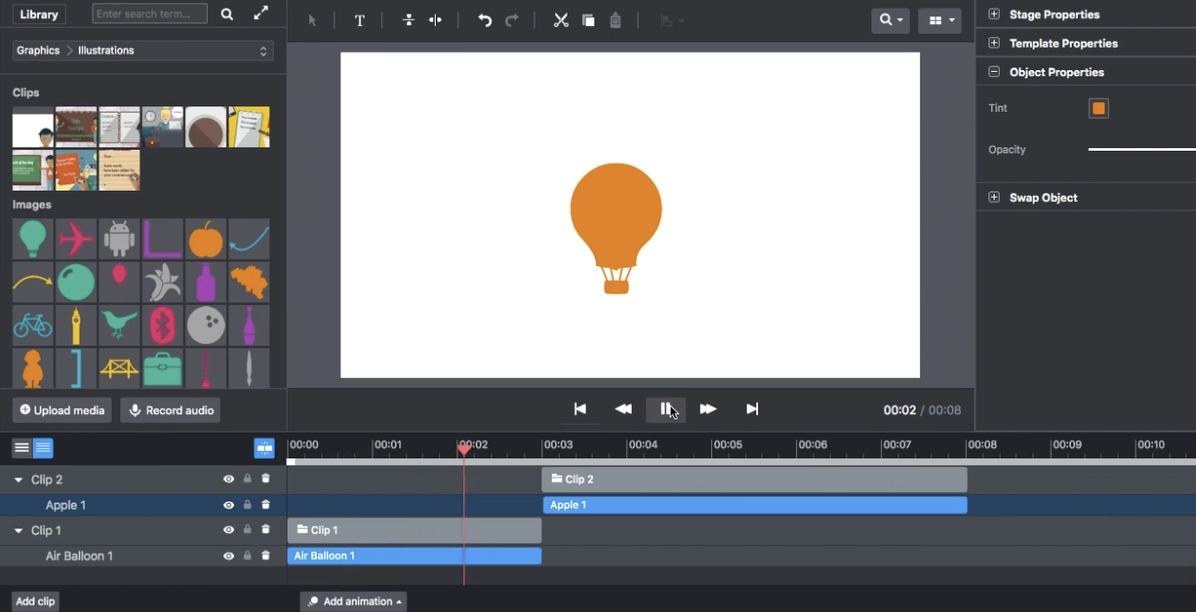
Task: Select the Apple 1 blue timeline bar
Action: click(x=755, y=505)
